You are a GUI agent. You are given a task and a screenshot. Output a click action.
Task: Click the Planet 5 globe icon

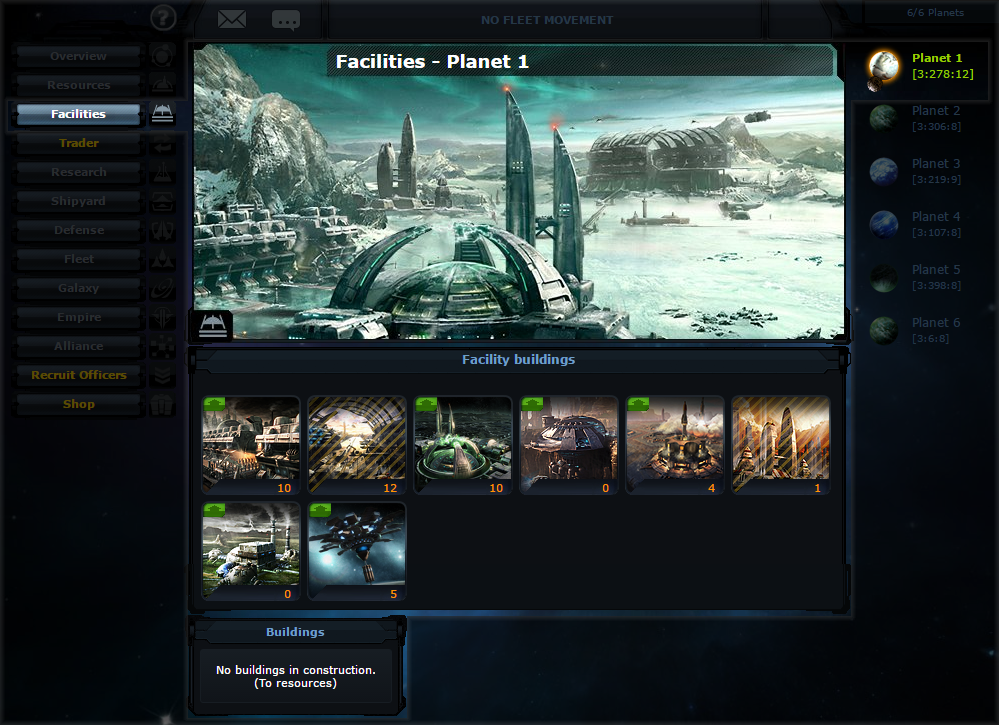pos(884,277)
